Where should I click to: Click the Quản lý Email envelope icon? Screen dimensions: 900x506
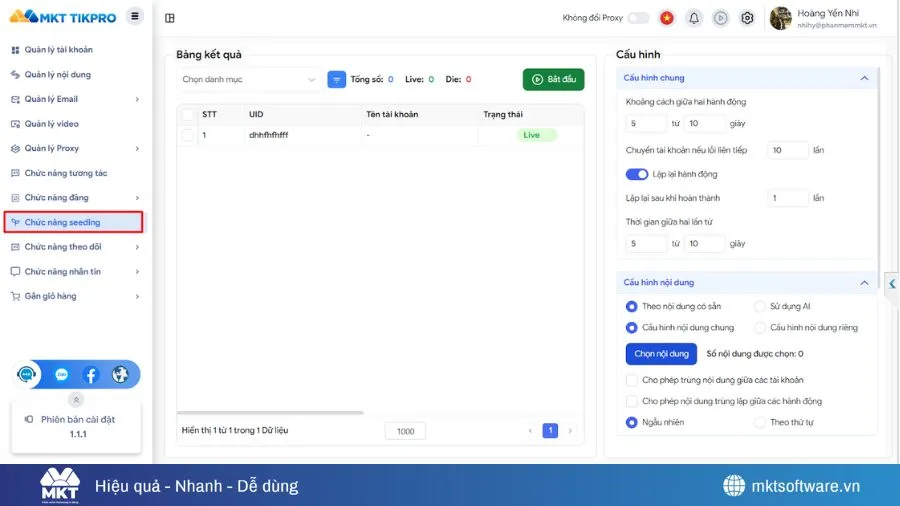point(15,99)
